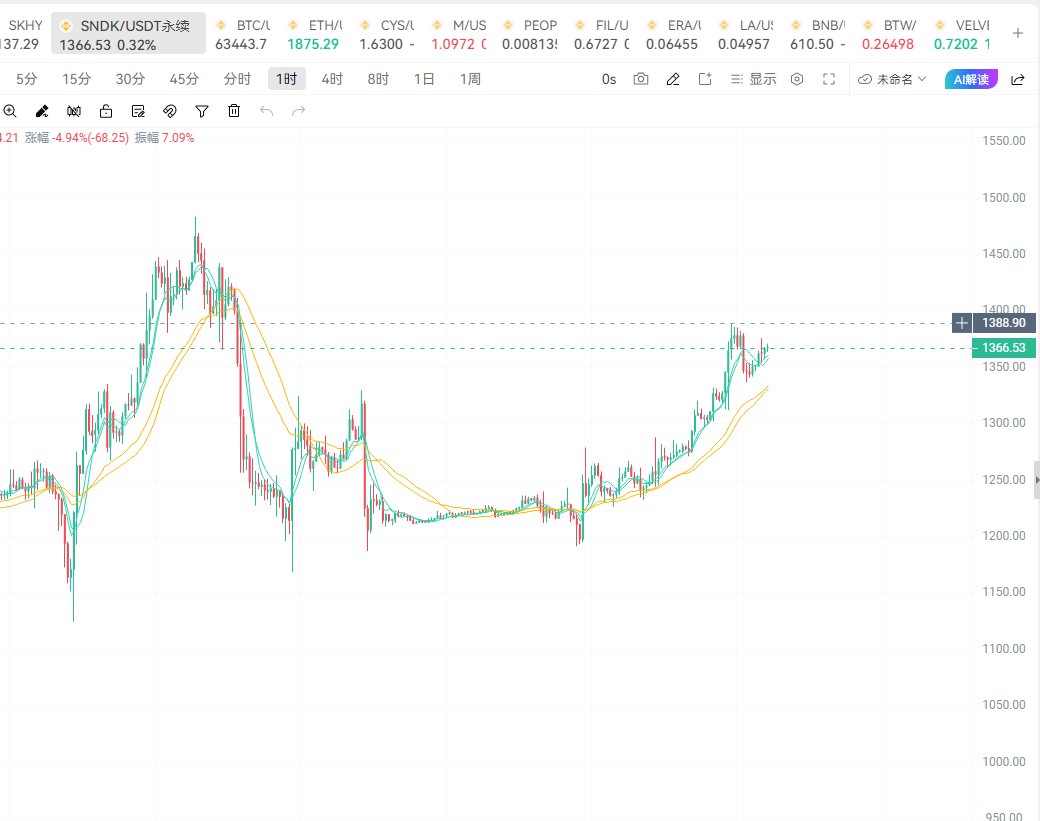The width and height of the screenshot is (1040, 821).
Task: Switch to the 30分 timeframe
Action: click(x=130, y=79)
